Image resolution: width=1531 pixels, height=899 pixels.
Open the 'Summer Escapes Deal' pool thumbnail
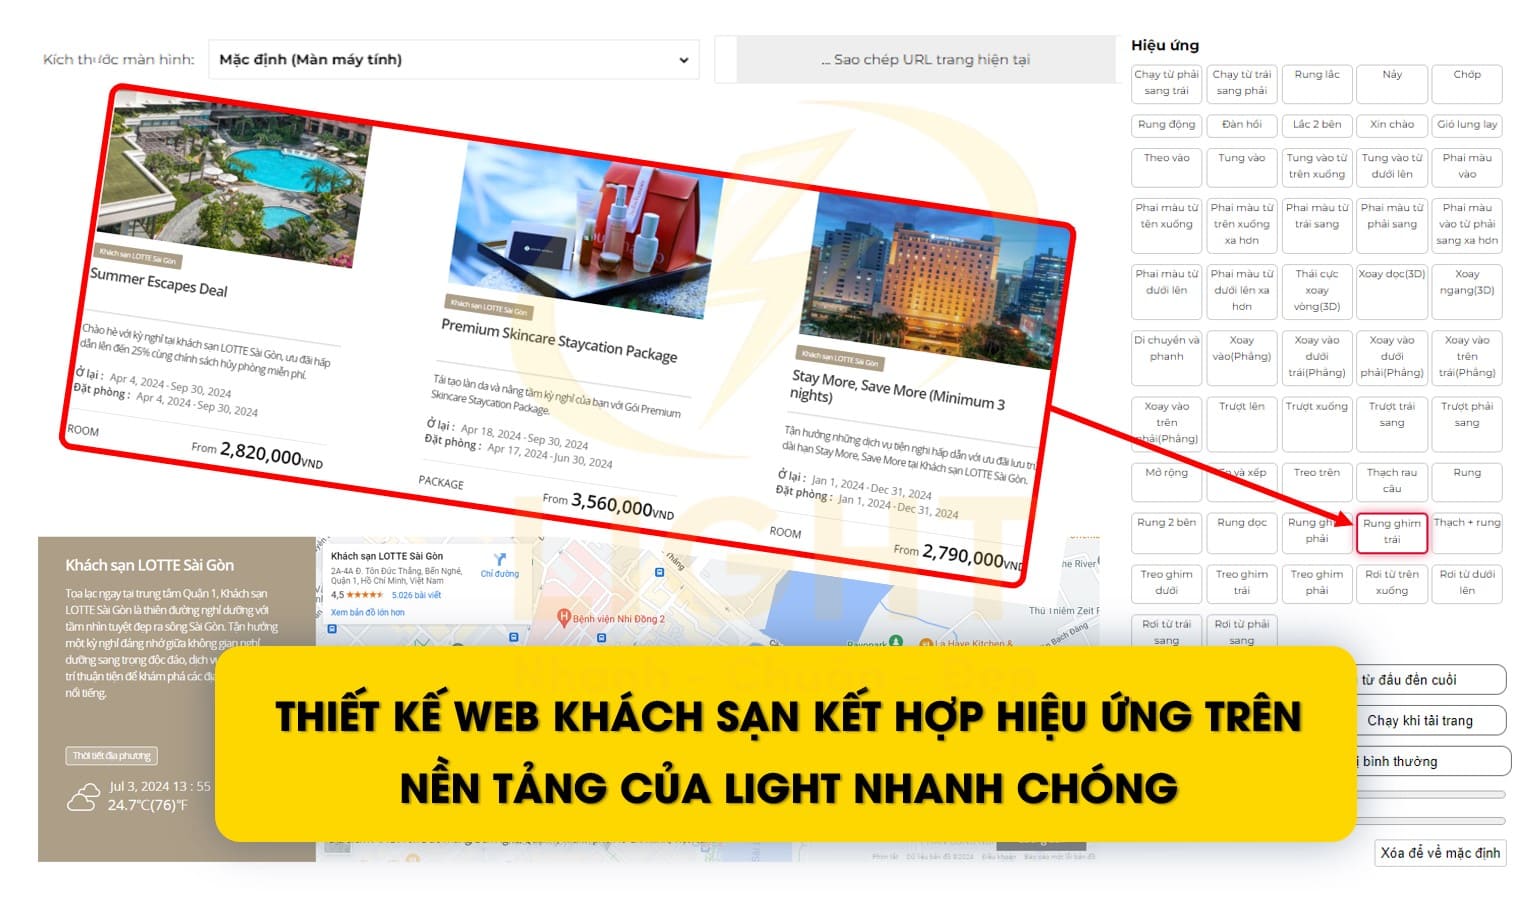point(233,181)
